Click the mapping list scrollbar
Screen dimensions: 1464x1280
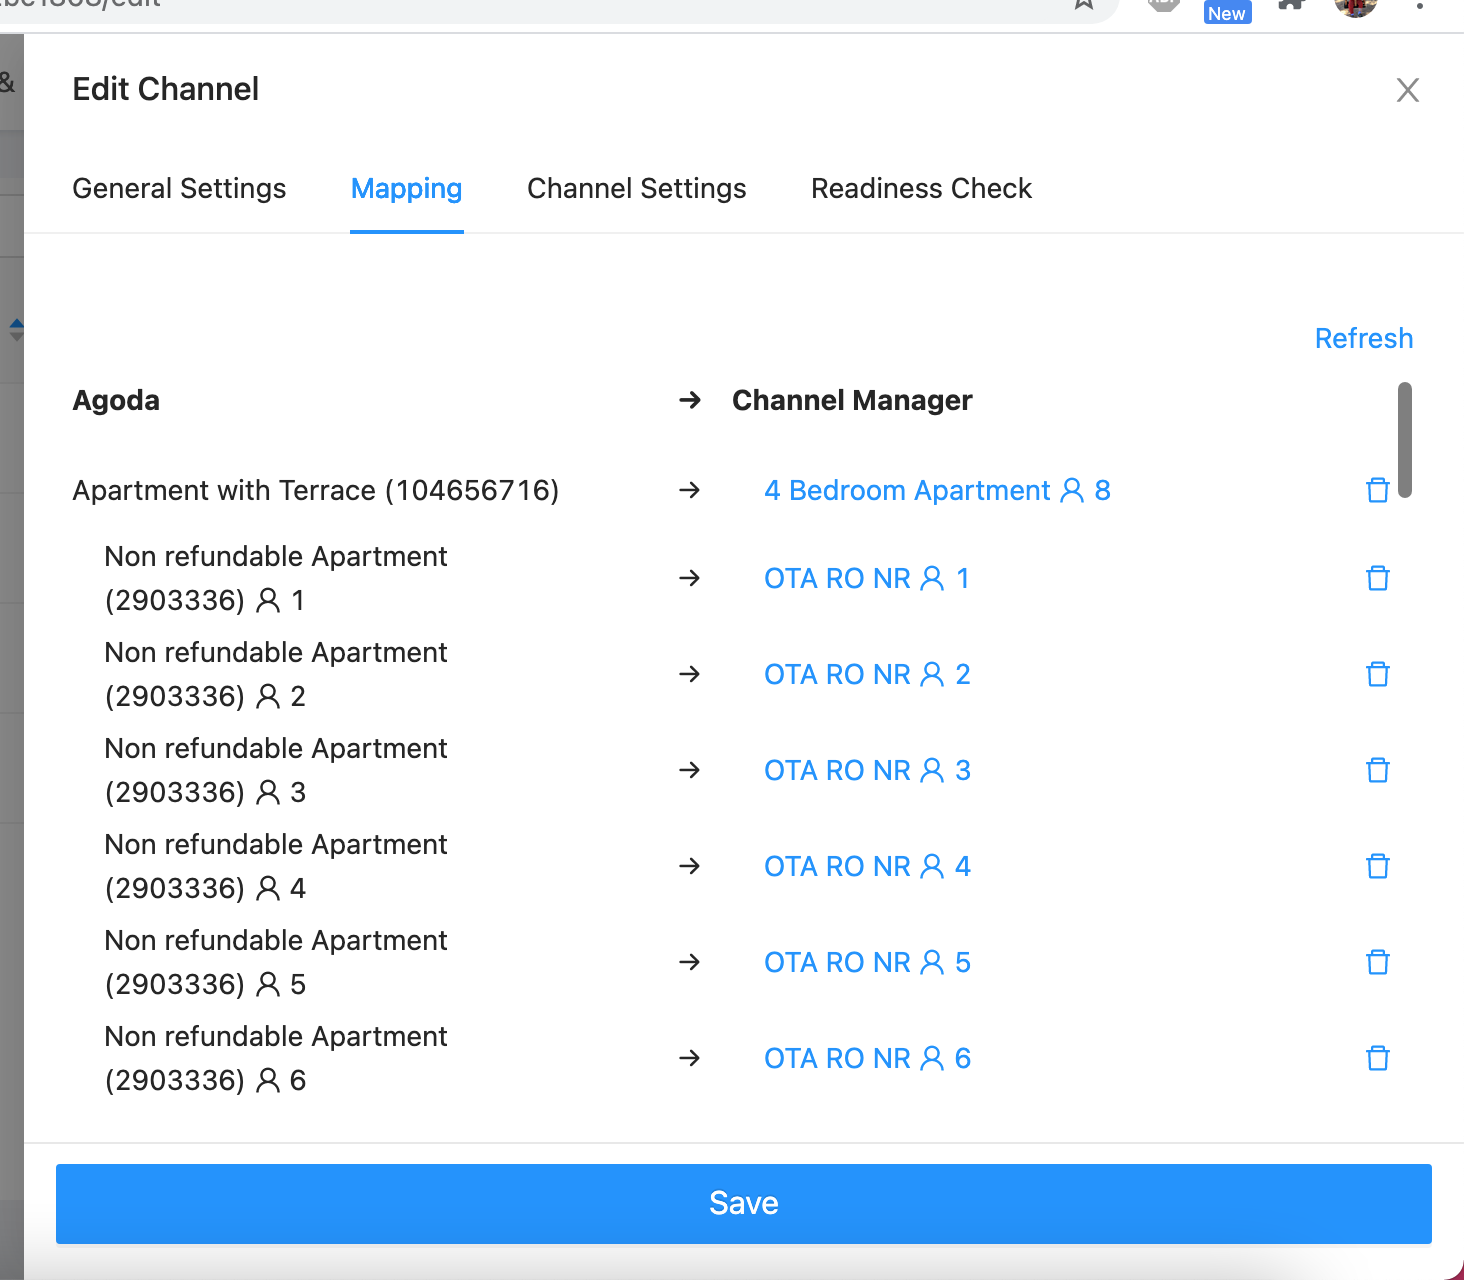pyautogui.click(x=1405, y=440)
